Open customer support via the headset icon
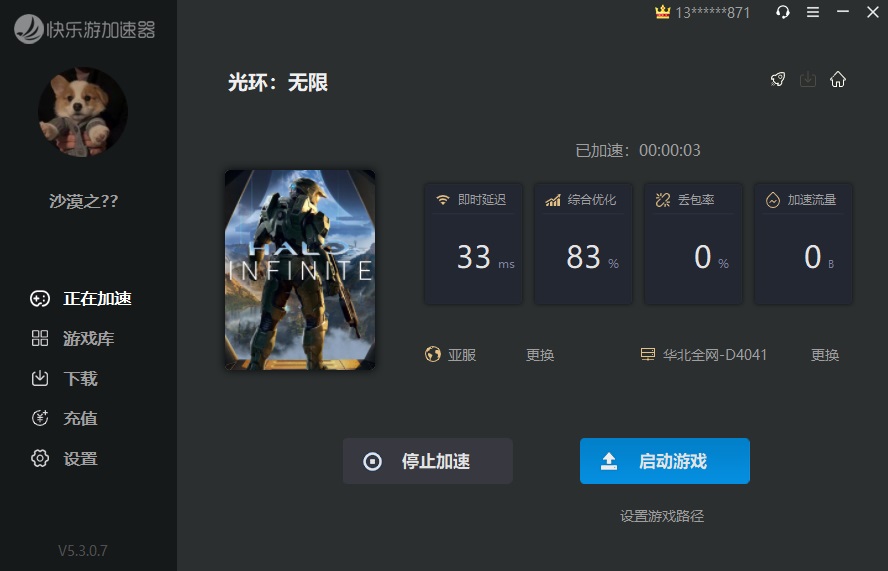 783,12
